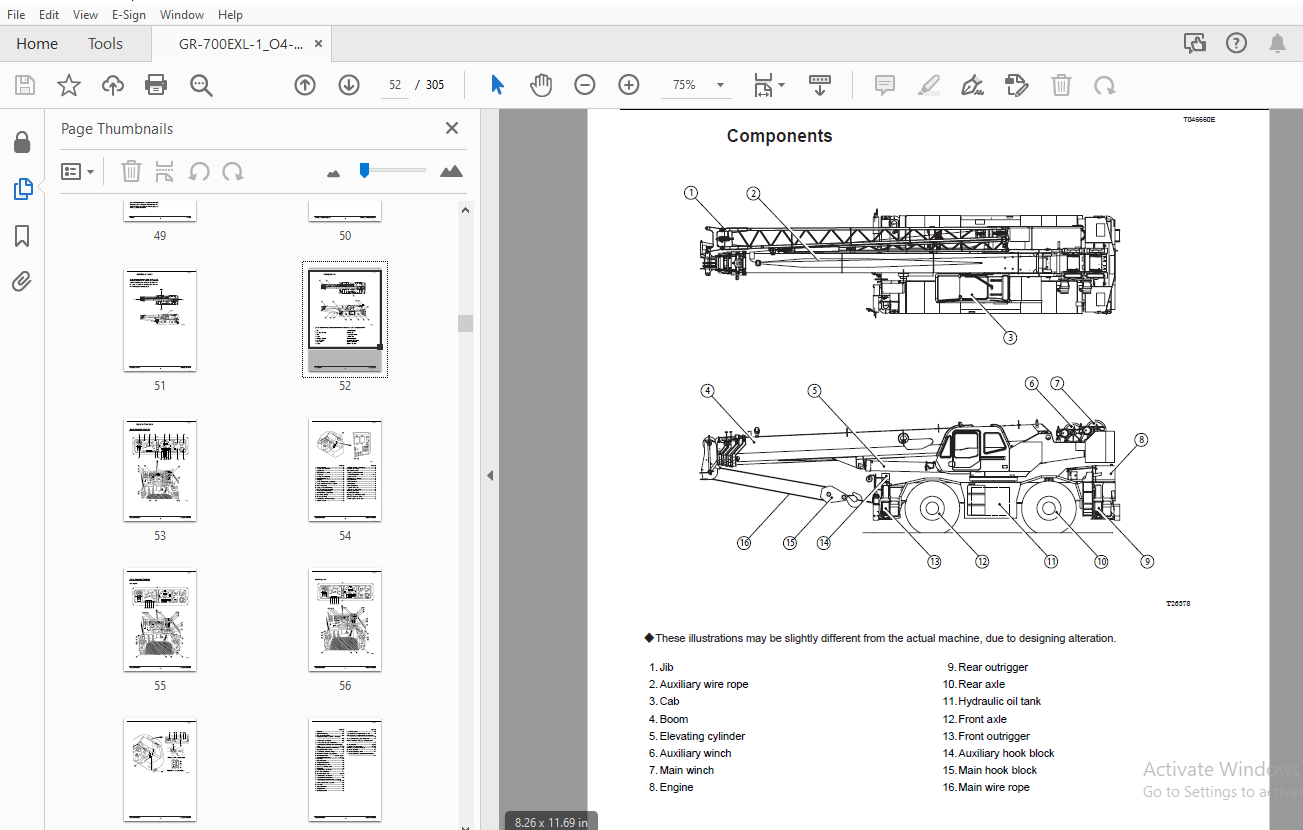Close the GR-700EXL-1 document tab
Image resolution: width=1303 pixels, height=830 pixels.
pyautogui.click(x=319, y=44)
